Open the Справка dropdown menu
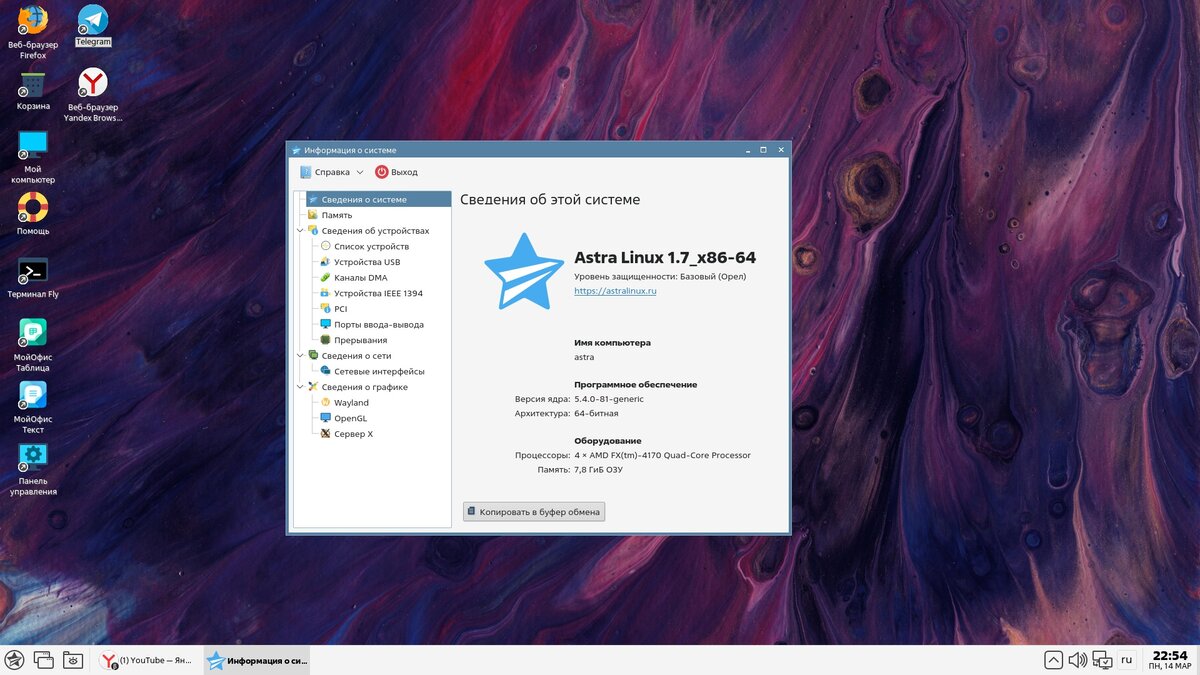Viewport: 1200px width, 675px height. (332, 172)
